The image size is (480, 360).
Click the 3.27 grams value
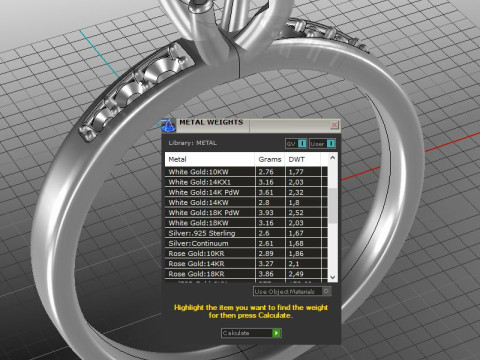click(266, 264)
